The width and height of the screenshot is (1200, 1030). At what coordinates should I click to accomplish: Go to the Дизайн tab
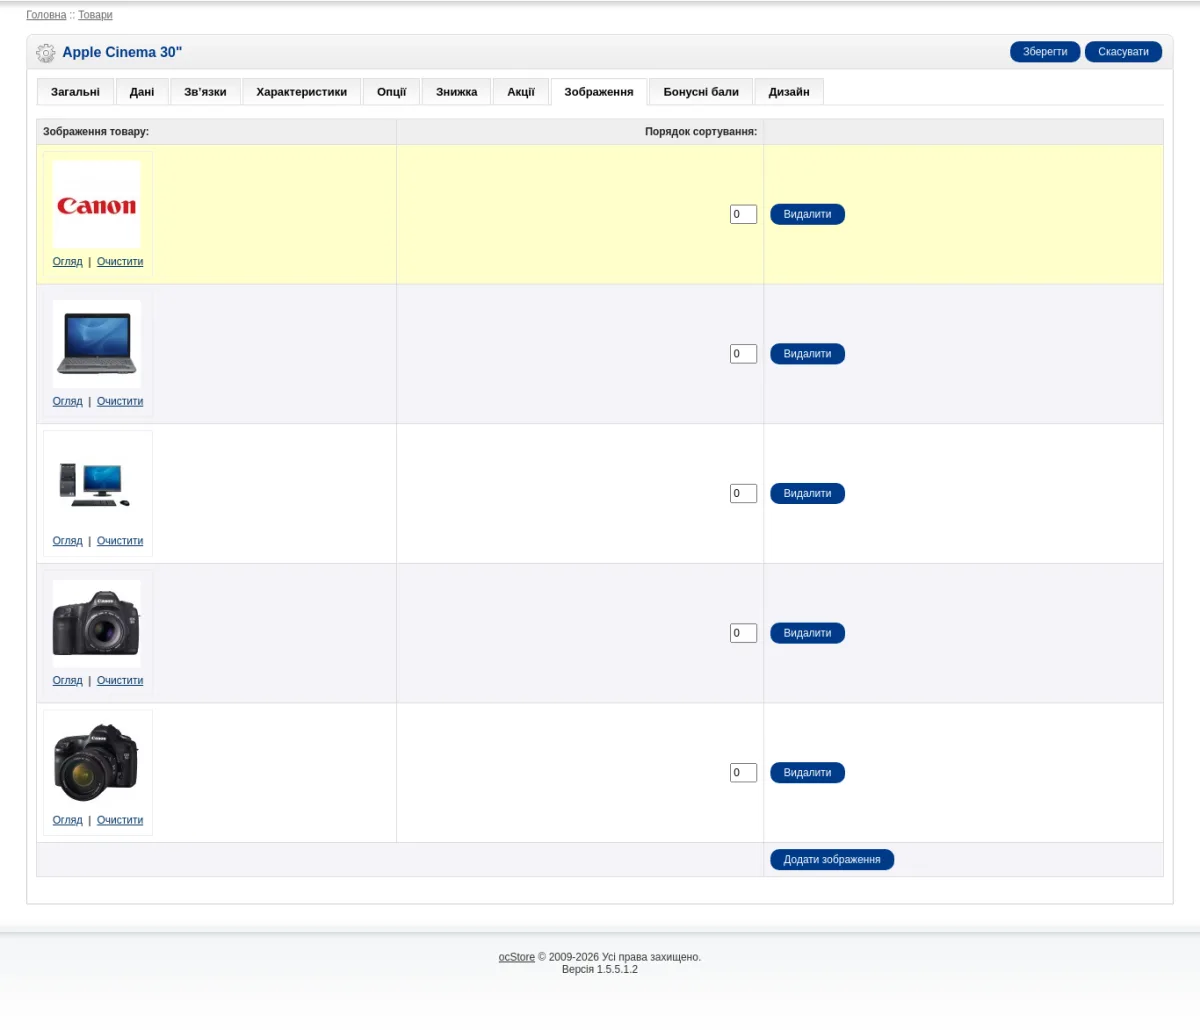(789, 92)
